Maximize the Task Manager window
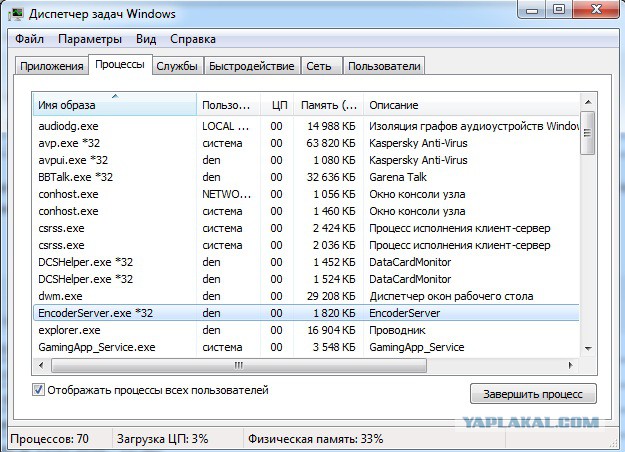 559,10
